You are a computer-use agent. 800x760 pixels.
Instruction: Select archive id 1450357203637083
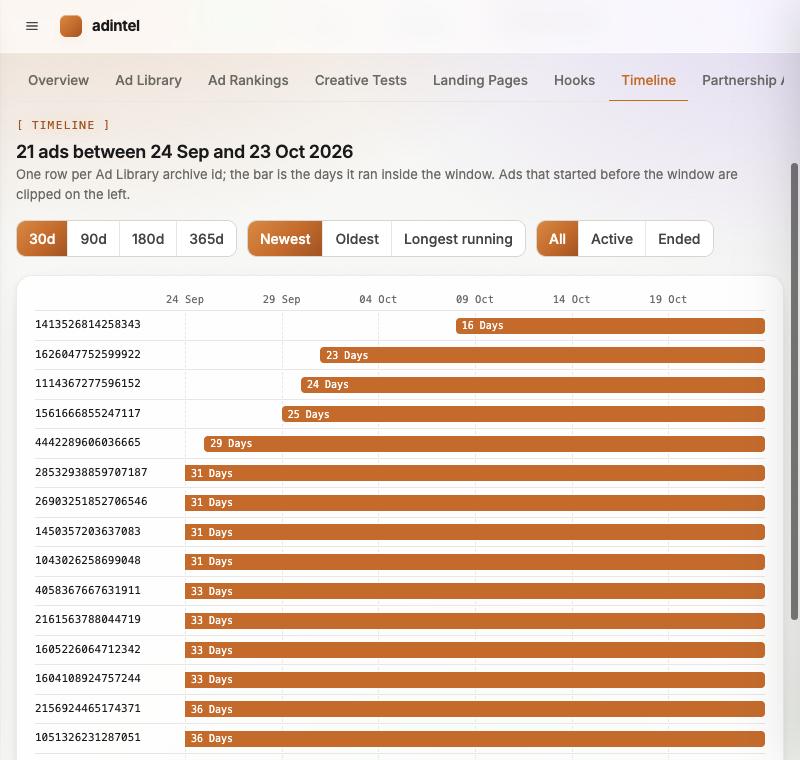tap(88, 531)
